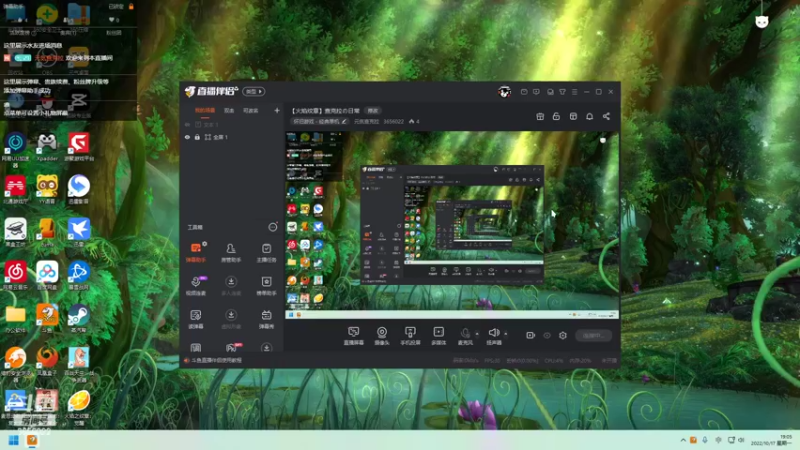The image size is (800, 450).
Task: Open the notification bell in the stream header
Action: 589,116
